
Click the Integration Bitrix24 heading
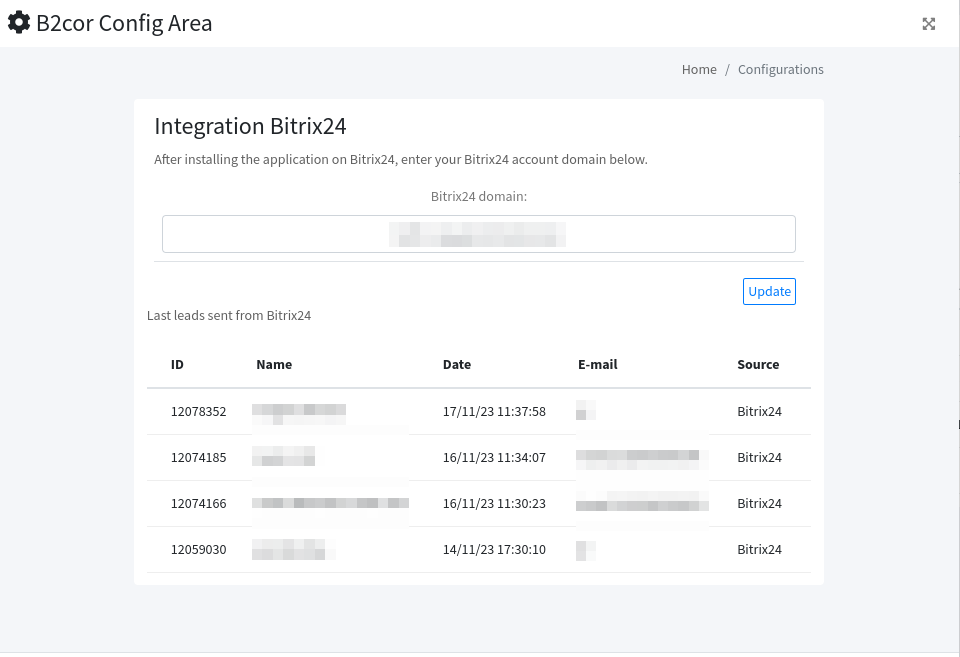pos(250,127)
